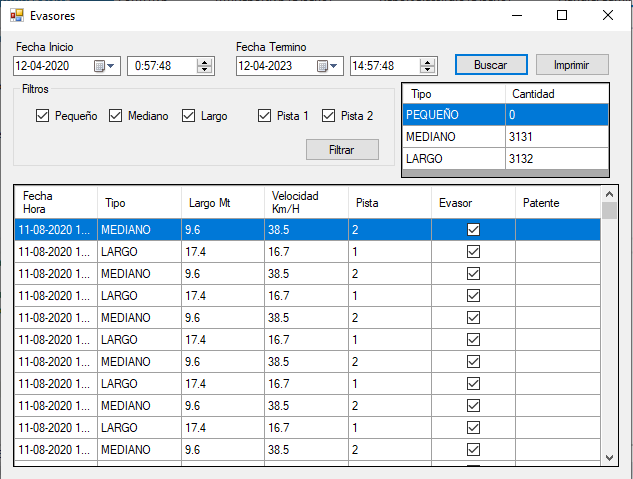This screenshot has width=633, height=479.
Task: Open the Fecha Inicio calendar picker
Action: (104, 66)
